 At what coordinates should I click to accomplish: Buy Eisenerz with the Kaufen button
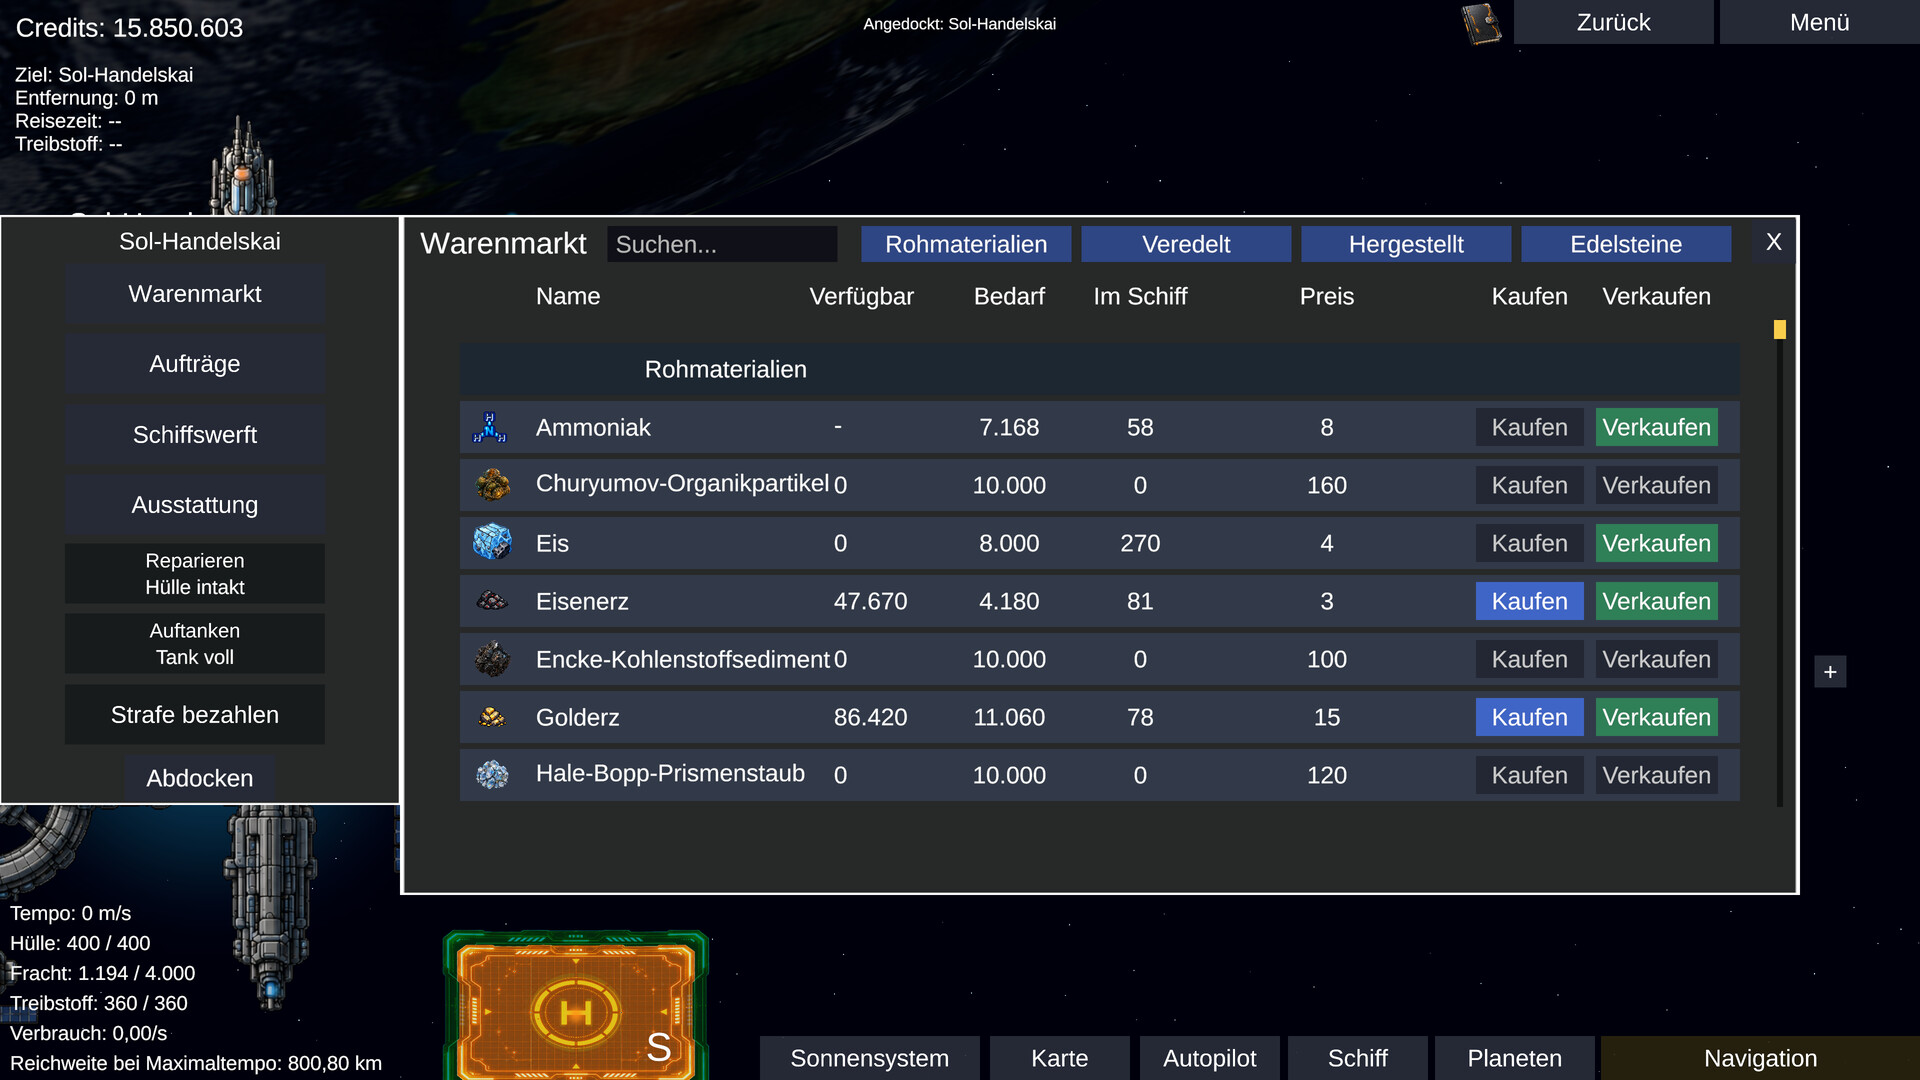[x=1530, y=601]
